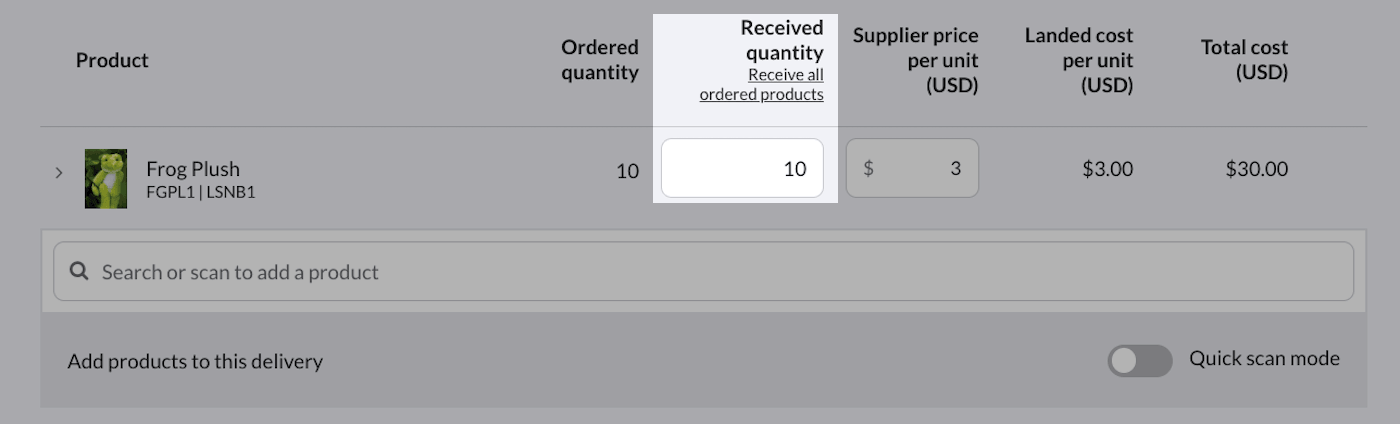
Task: Select the Frog Plush product name
Action: point(193,169)
